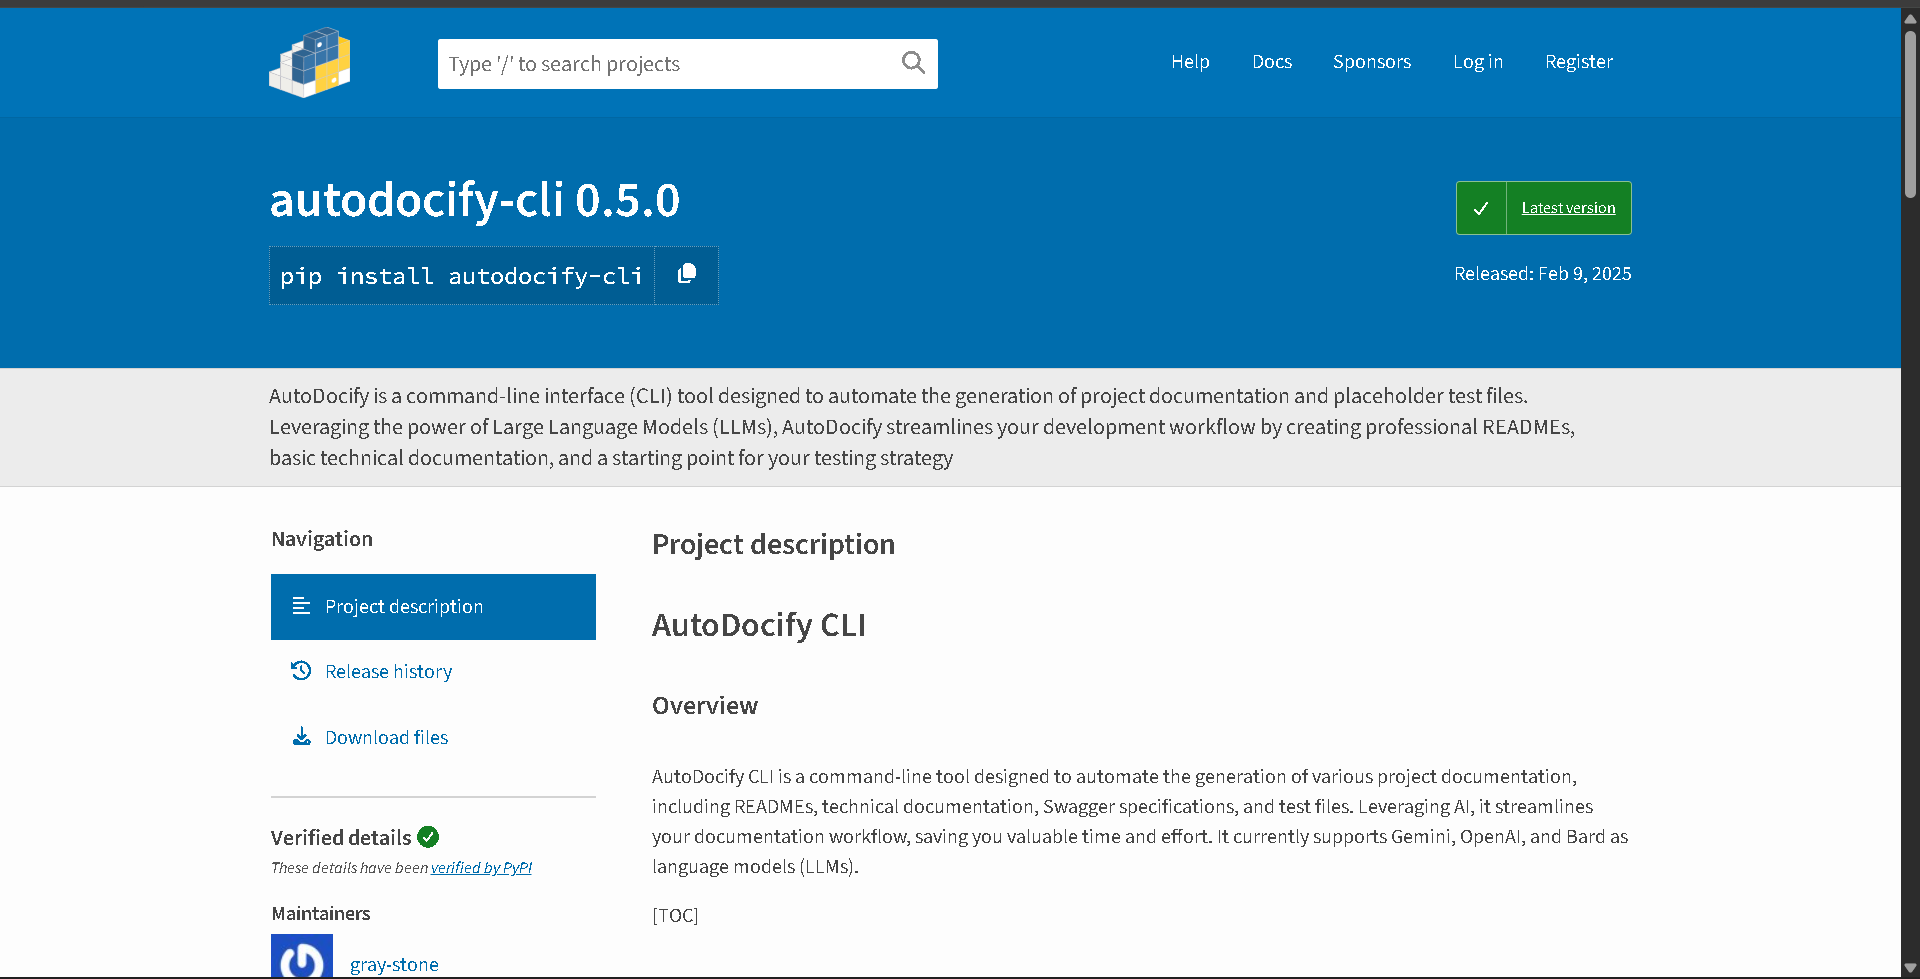Open the Docs link in header
The image size is (1920, 979).
click(1272, 62)
